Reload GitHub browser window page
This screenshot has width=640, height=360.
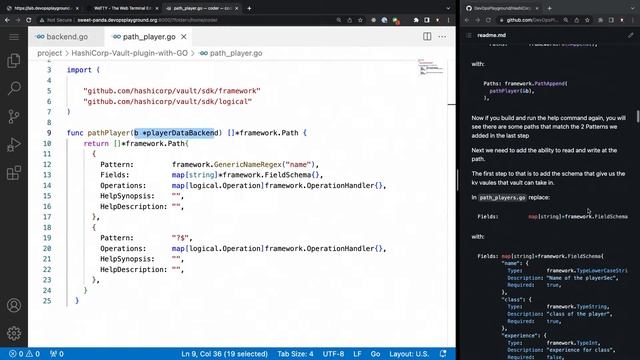(488, 20)
